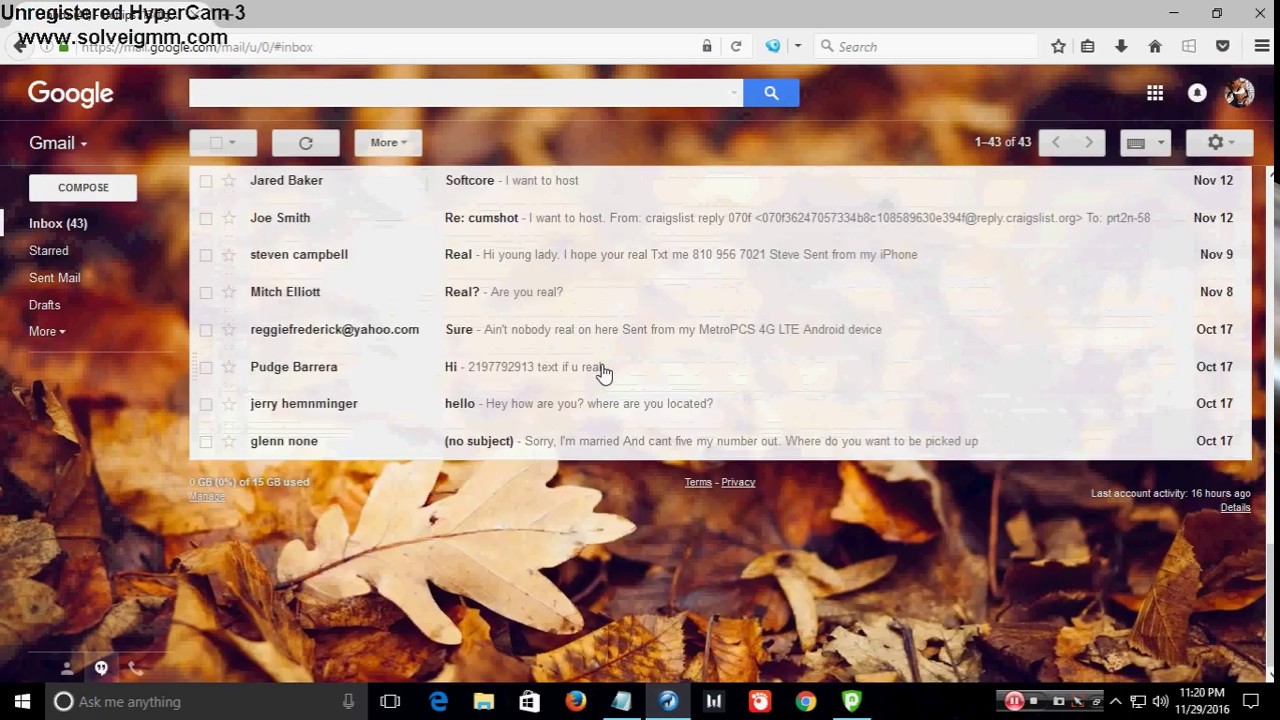Open the More actions dropdown
Viewport: 1280px width, 720px height.
click(388, 143)
